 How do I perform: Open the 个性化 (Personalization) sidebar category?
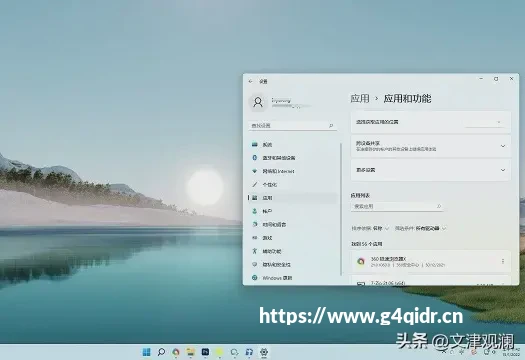tap(293, 185)
